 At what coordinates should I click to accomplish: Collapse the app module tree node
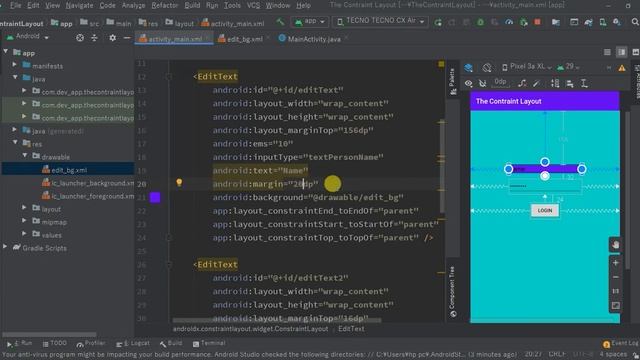coord(6,52)
